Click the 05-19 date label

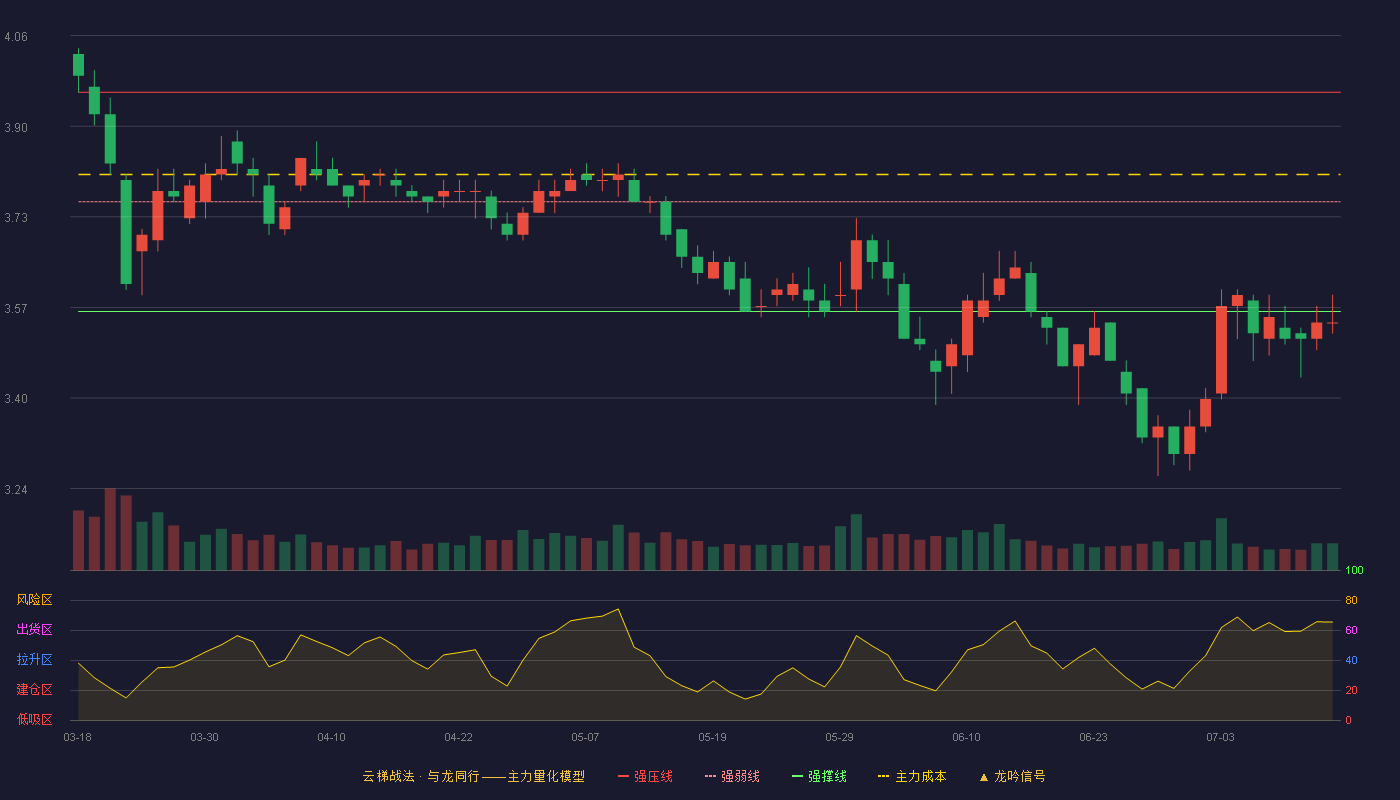(x=712, y=737)
